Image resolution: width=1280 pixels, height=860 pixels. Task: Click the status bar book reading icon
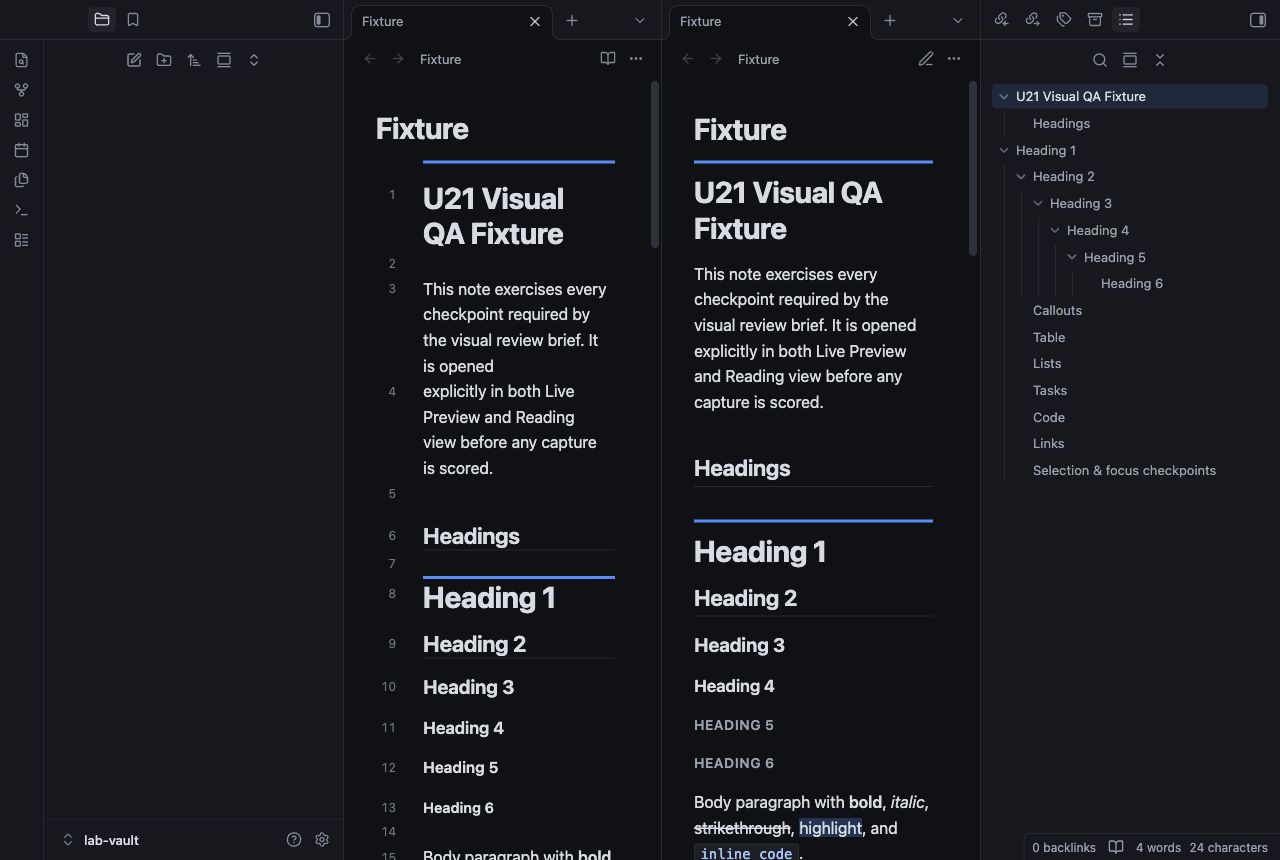[x=1116, y=847]
